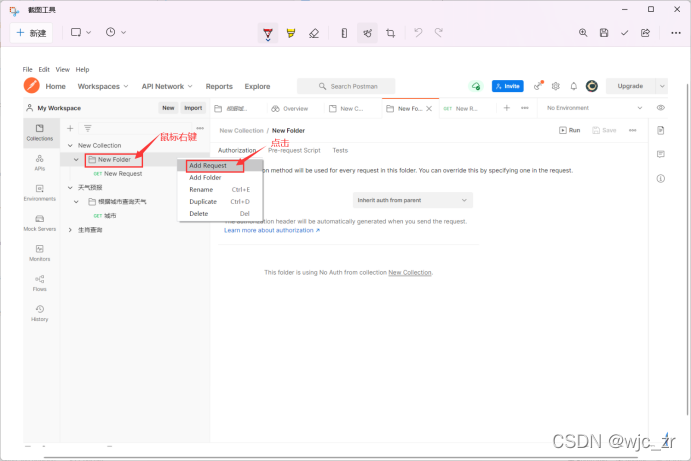The height and width of the screenshot is (461, 691).
Task: Open the Flows sidebar panel
Action: click(x=40, y=283)
